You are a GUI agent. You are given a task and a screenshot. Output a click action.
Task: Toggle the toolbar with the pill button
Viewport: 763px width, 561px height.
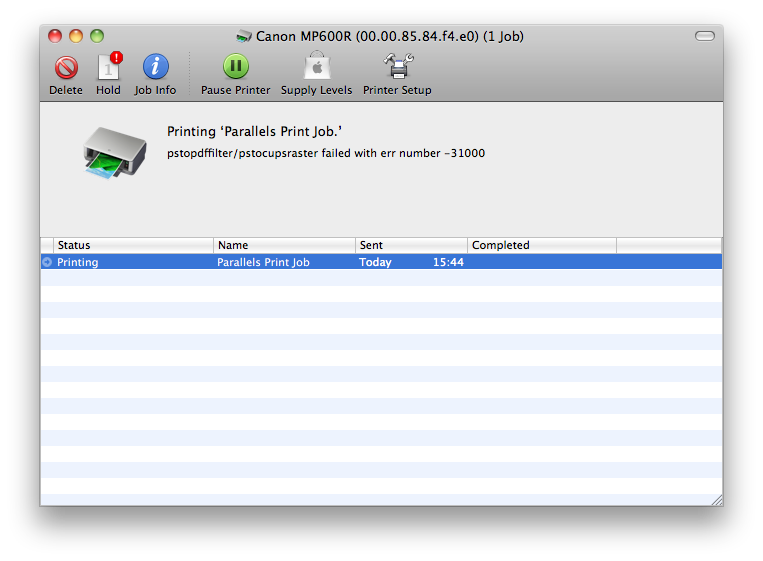705,36
